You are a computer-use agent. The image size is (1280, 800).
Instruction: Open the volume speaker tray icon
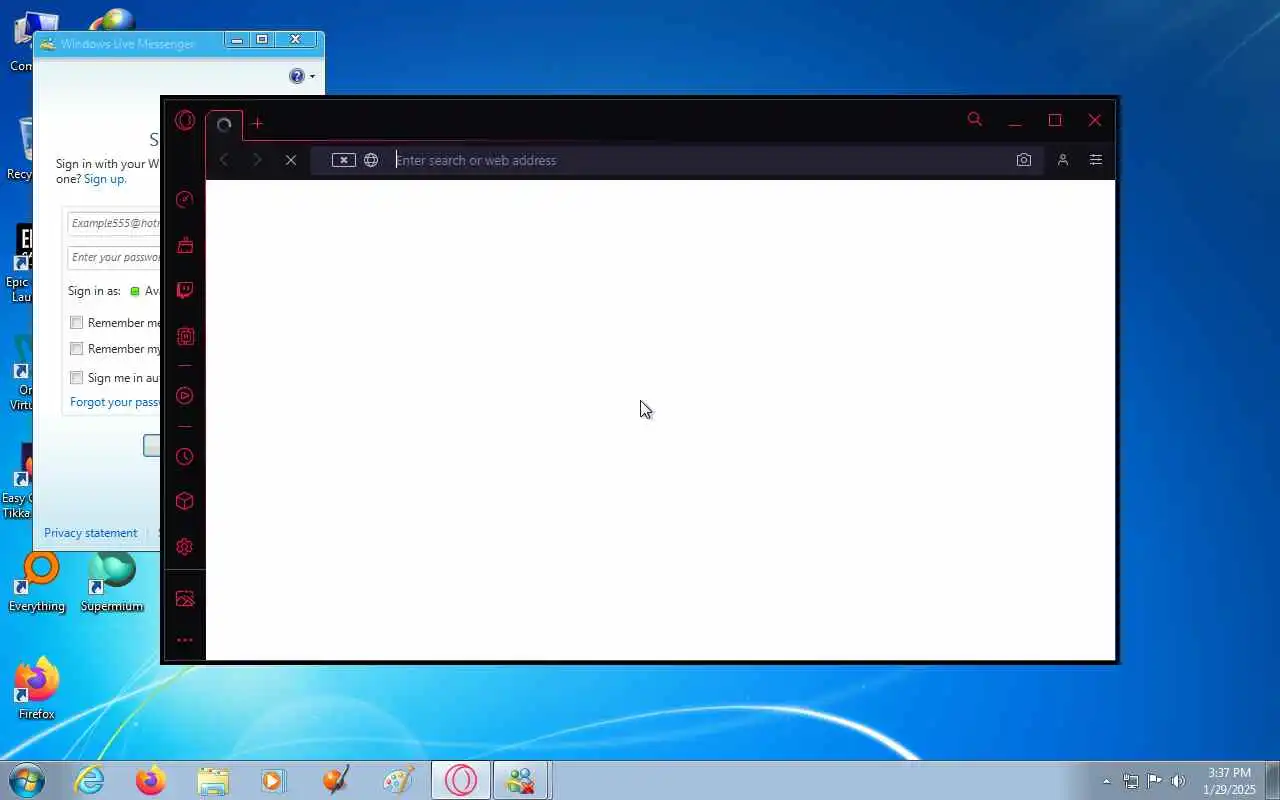(1178, 781)
